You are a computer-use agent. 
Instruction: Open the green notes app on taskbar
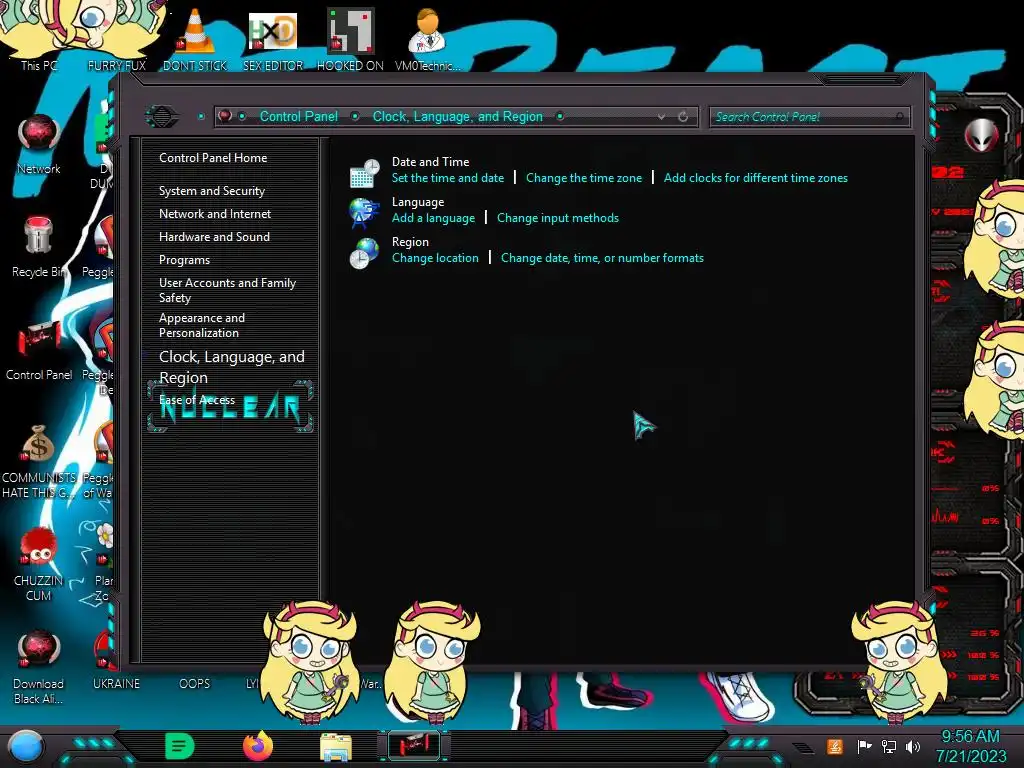[180, 746]
